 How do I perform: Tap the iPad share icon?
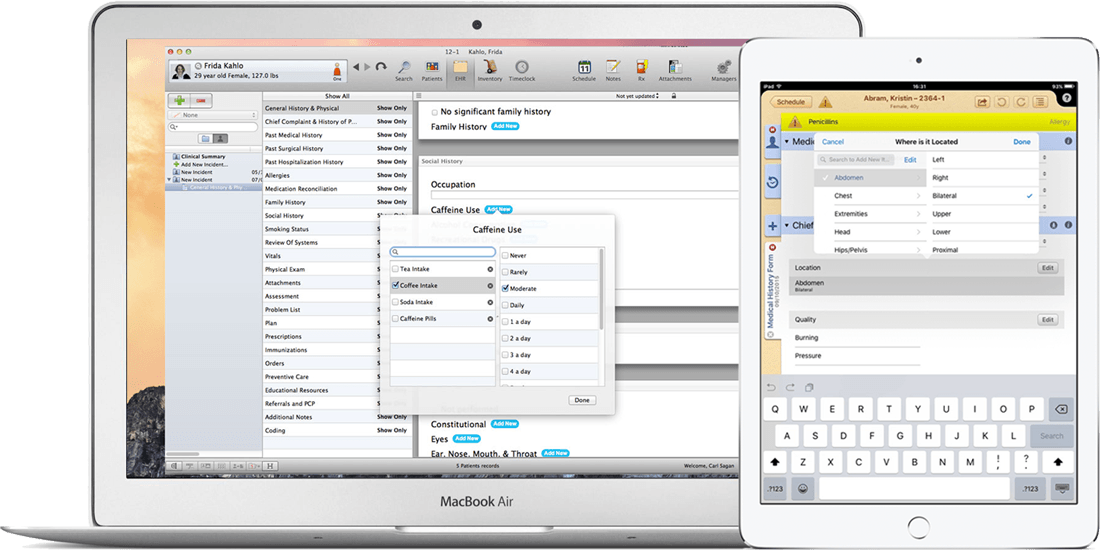983,102
